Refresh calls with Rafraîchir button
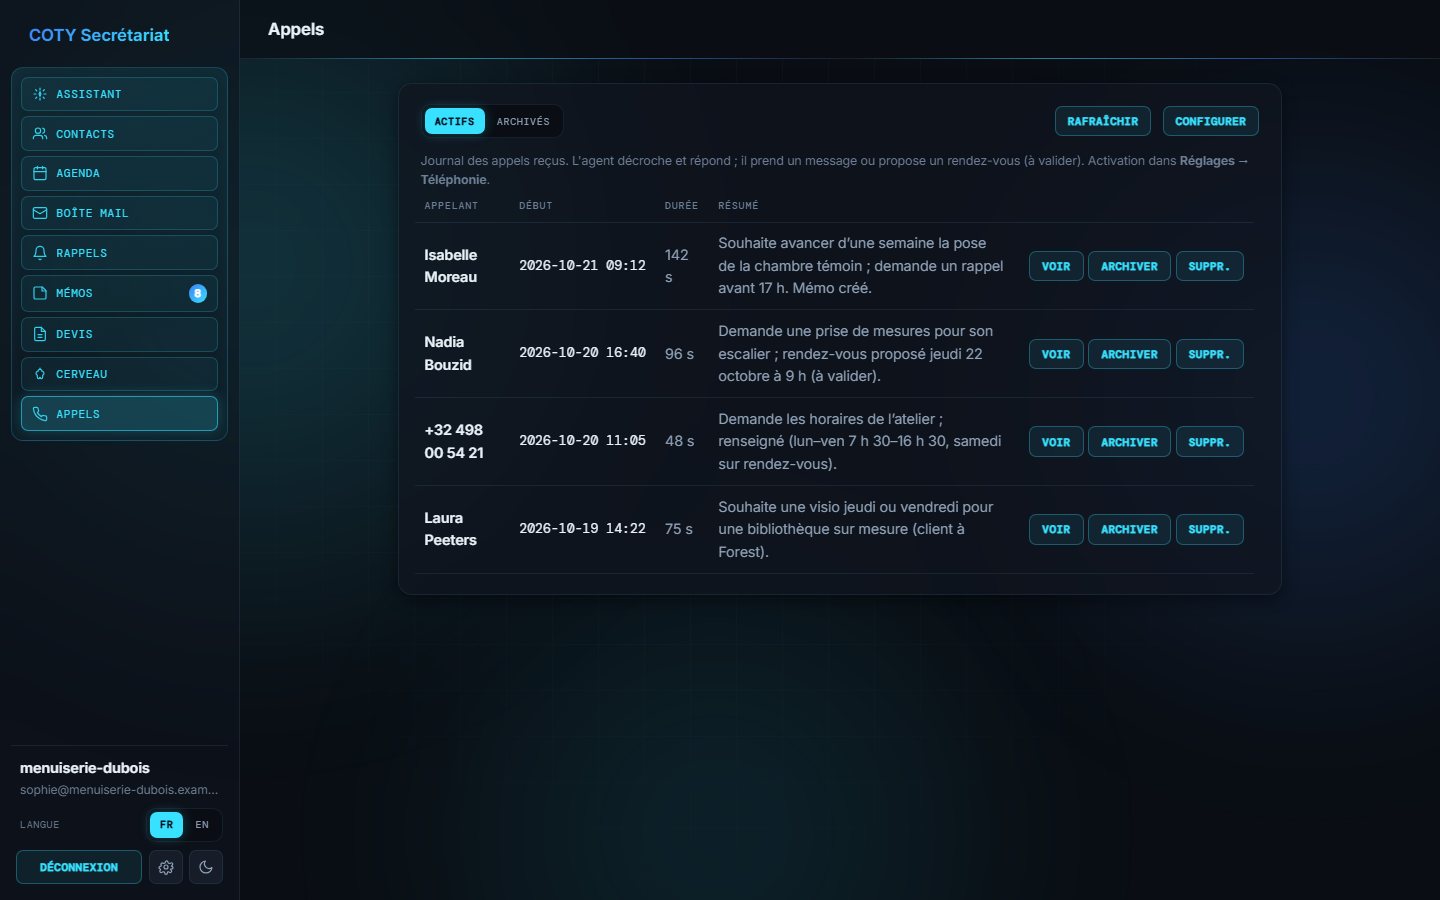This screenshot has width=1440, height=900. 1102,121
